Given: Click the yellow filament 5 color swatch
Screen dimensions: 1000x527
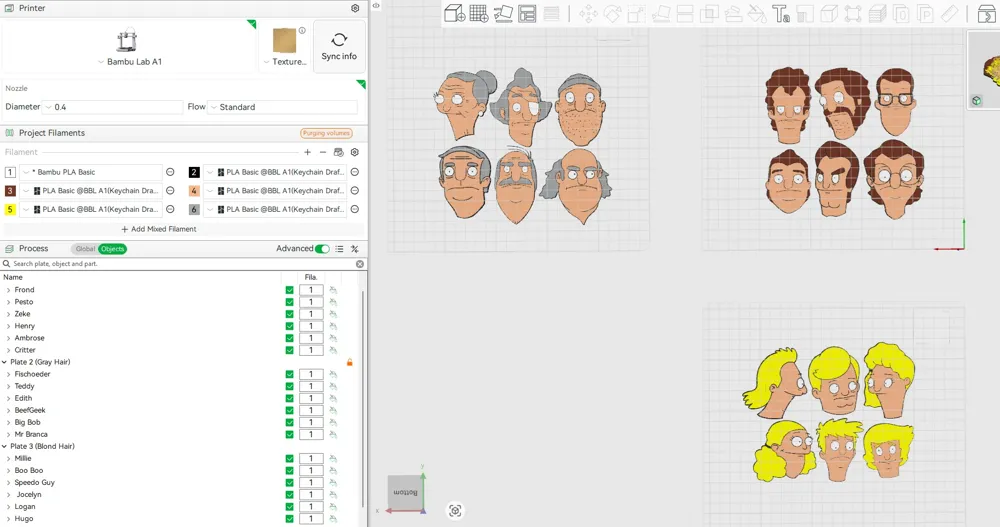Looking at the screenshot, I should 10,209.
